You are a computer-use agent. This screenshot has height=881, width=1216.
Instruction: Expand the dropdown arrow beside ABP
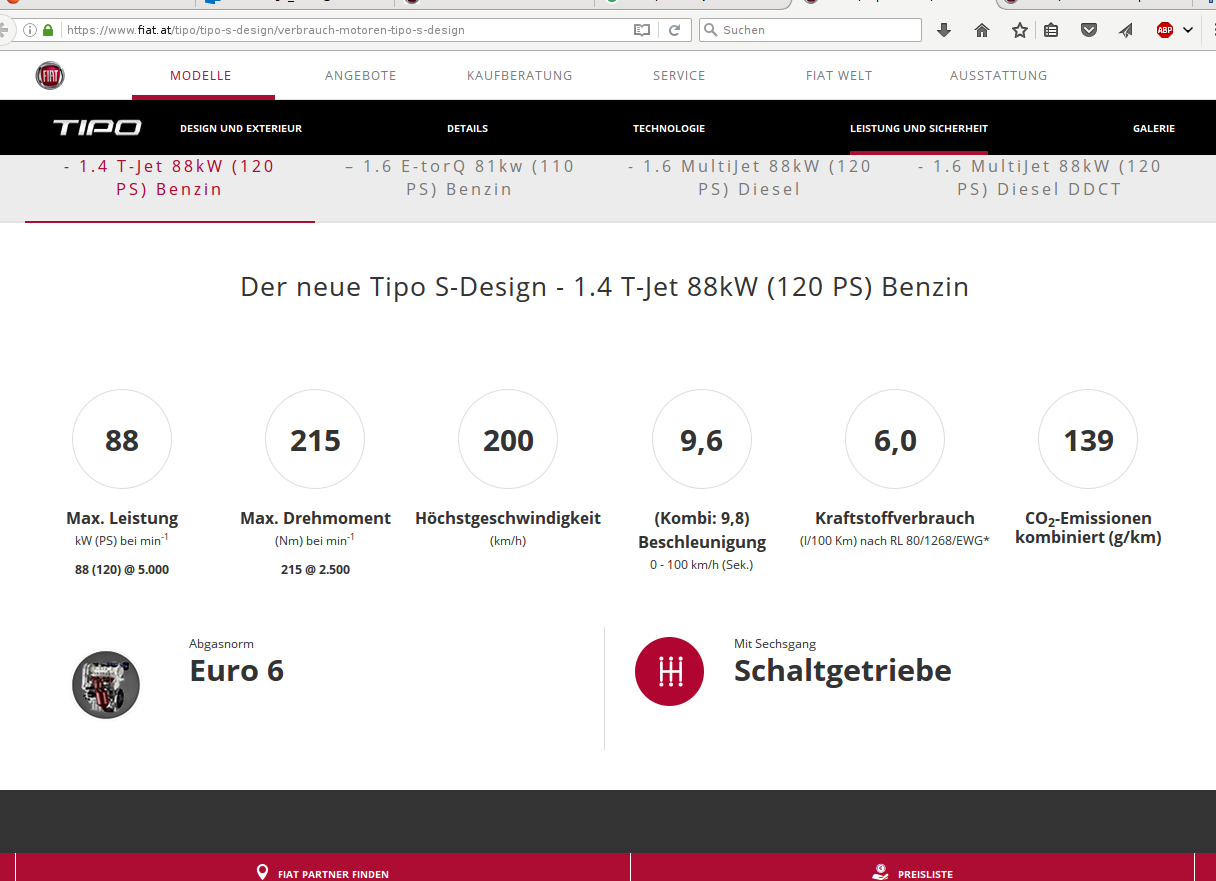tap(1188, 30)
